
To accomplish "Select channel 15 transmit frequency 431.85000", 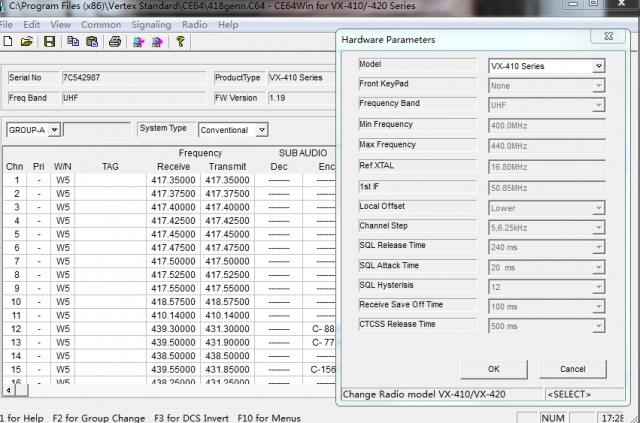I will (227, 369).
